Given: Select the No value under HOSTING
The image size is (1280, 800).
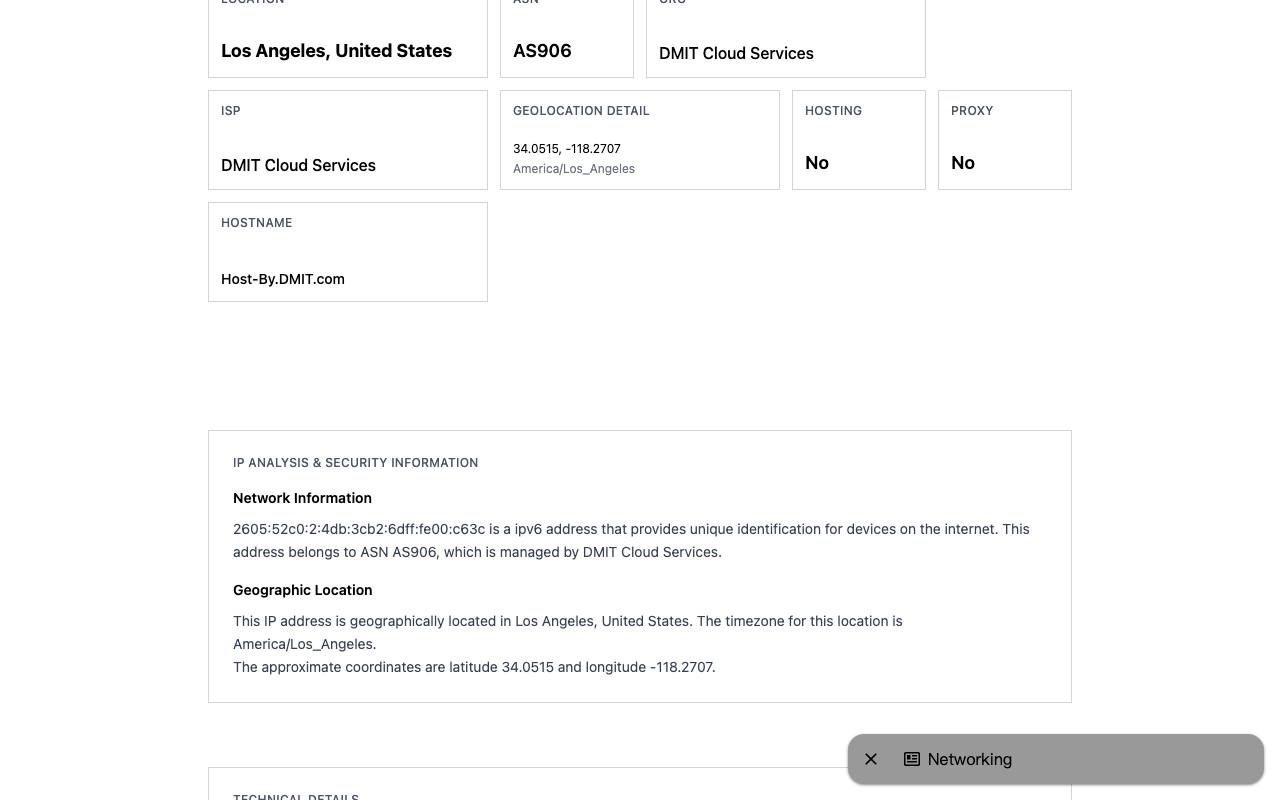Looking at the screenshot, I should pos(817,163).
